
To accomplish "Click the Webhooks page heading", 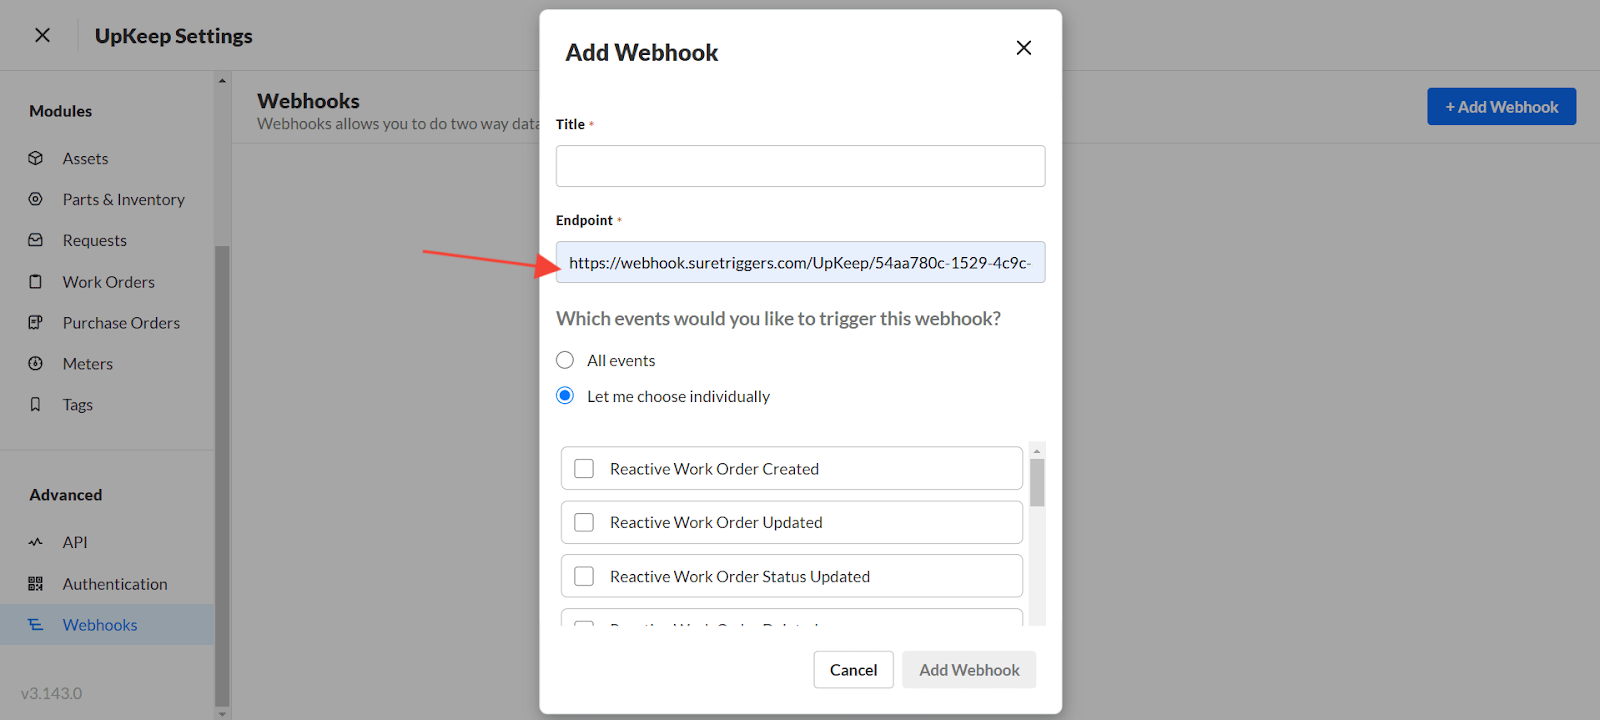I will pos(308,101).
